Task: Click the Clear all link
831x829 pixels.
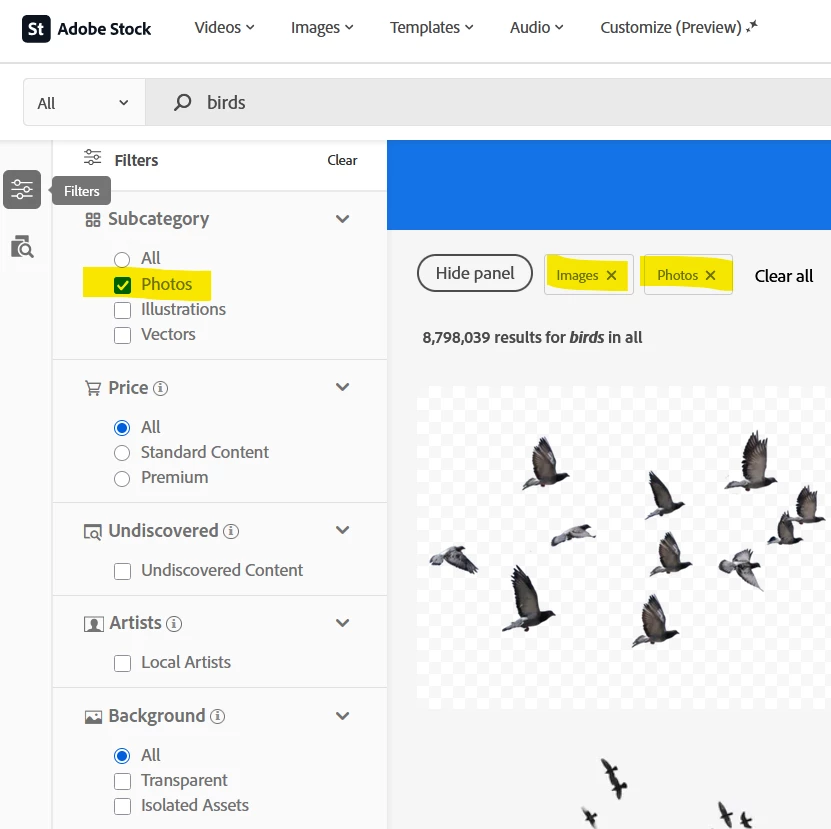Action: point(783,276)
